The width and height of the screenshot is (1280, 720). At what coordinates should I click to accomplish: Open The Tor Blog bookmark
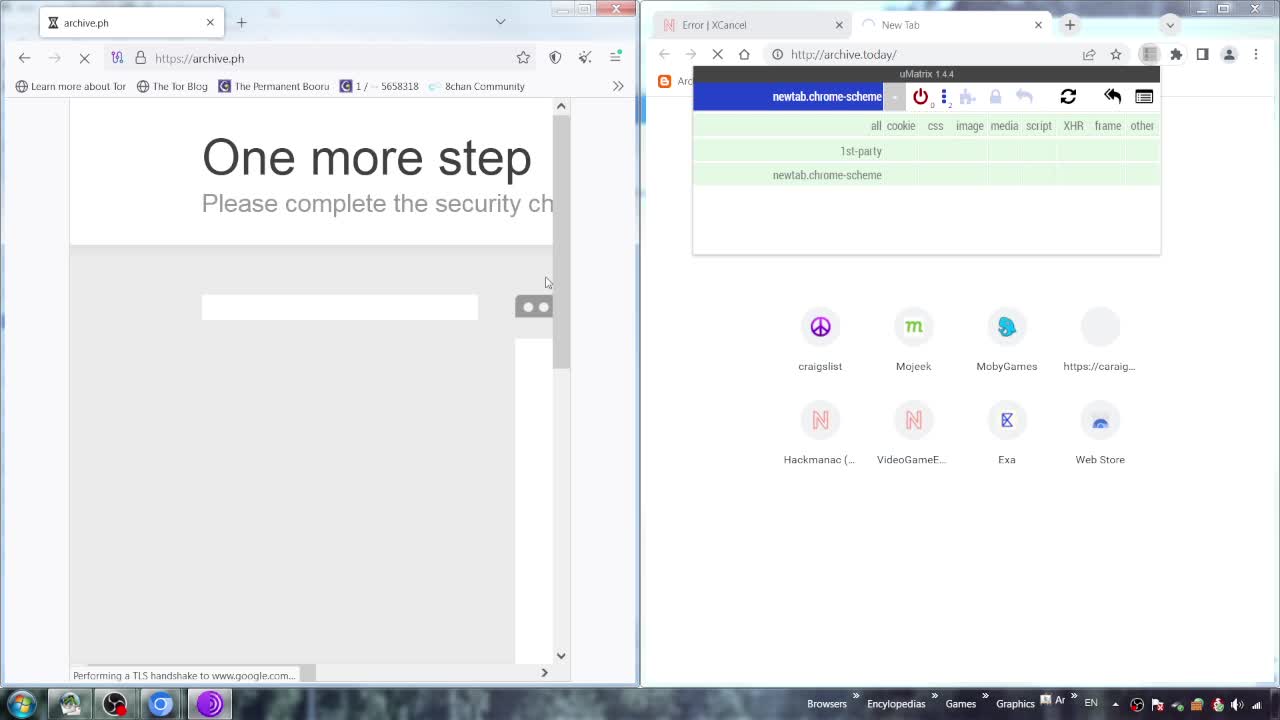pyautogui.click(x=172, y=86)
